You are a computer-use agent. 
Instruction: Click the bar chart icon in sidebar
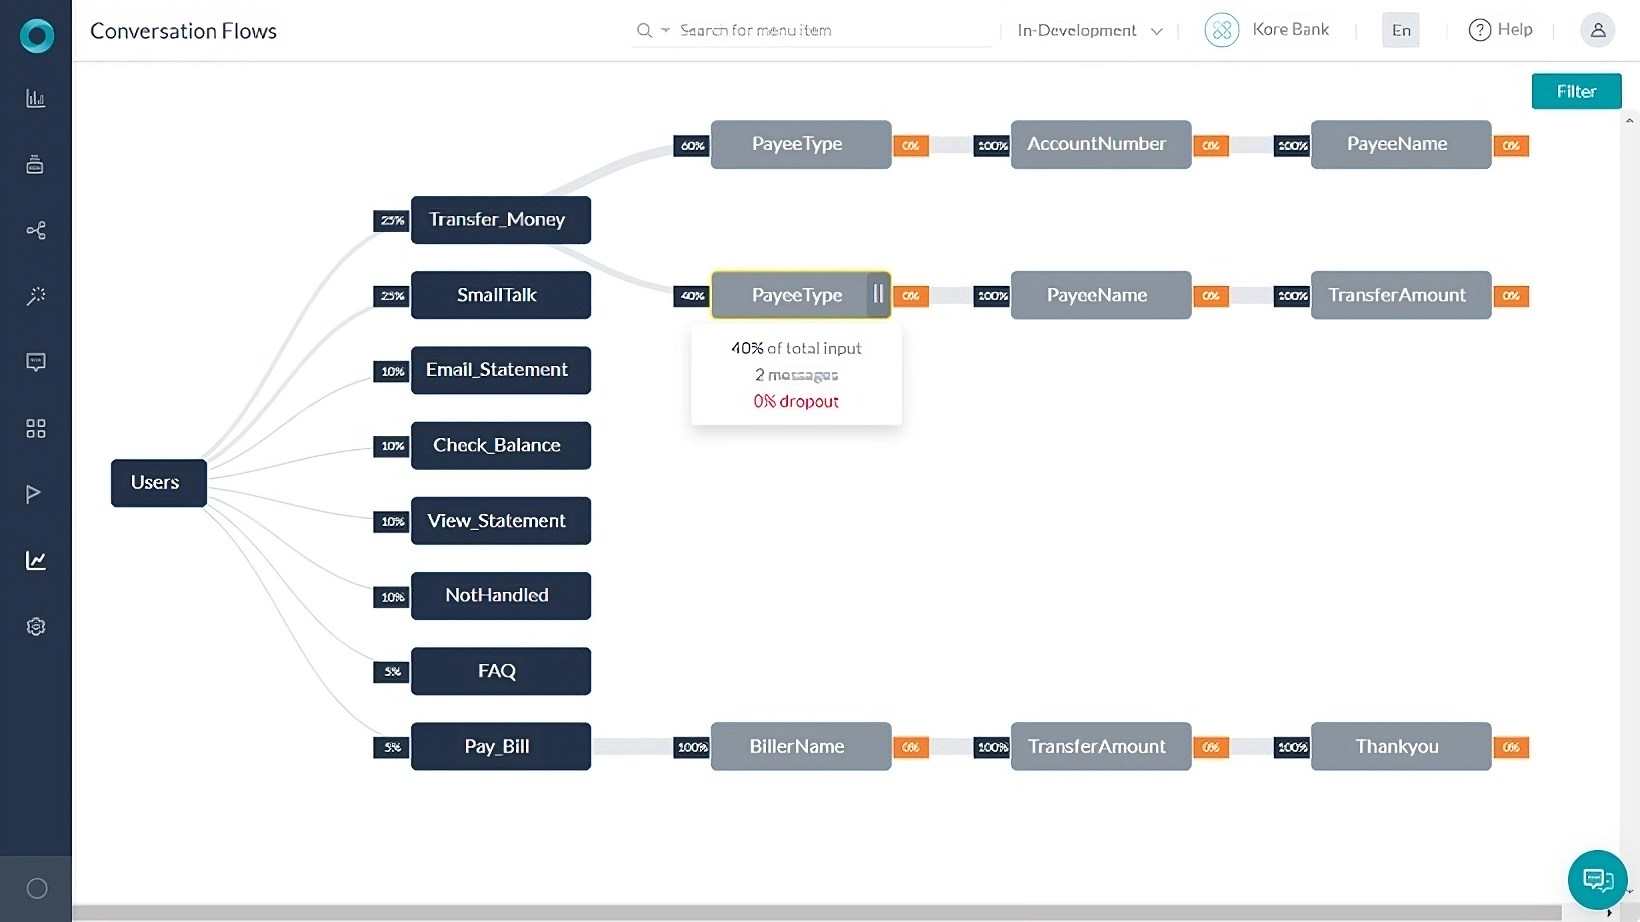tap(36, 98)
